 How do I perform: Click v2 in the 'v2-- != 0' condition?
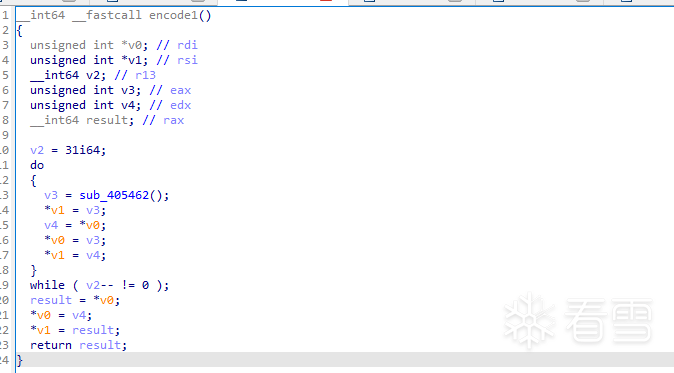pos(93,285)
